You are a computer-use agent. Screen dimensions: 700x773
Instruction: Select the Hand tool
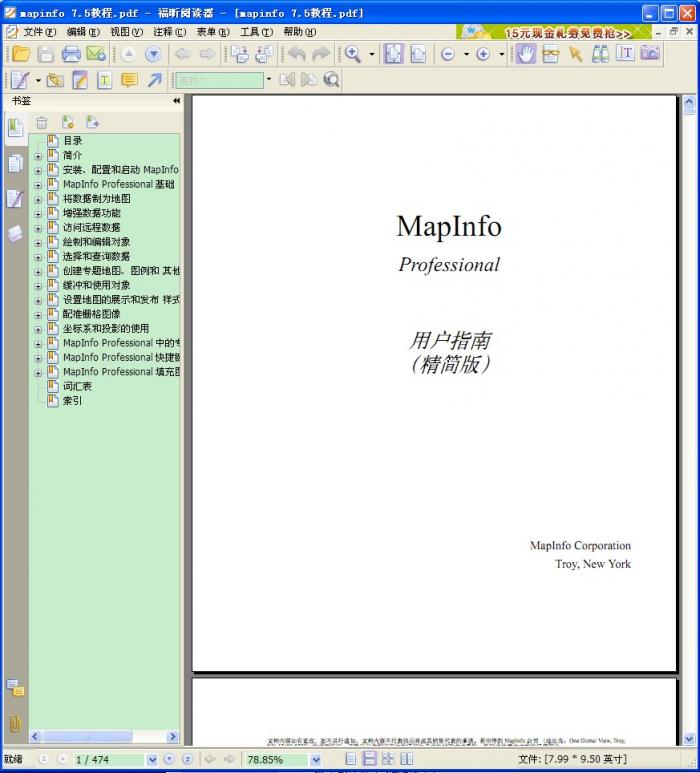[525, 54]
